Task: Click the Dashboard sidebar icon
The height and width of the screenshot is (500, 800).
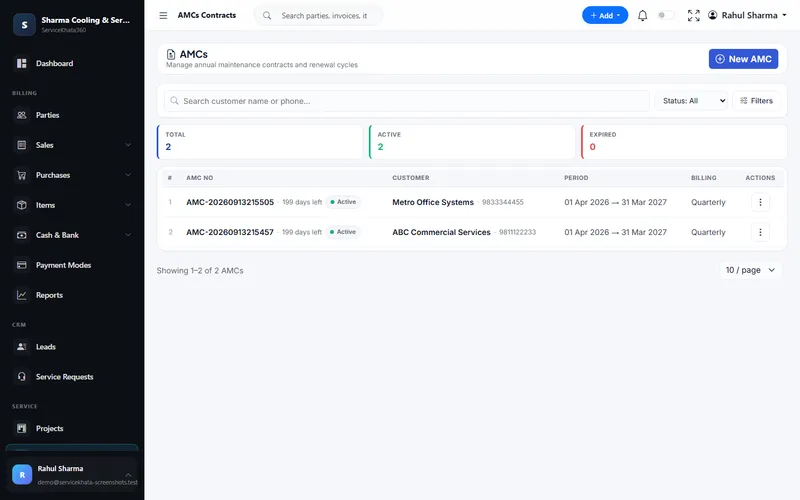Action: click(x=21, y=63)
